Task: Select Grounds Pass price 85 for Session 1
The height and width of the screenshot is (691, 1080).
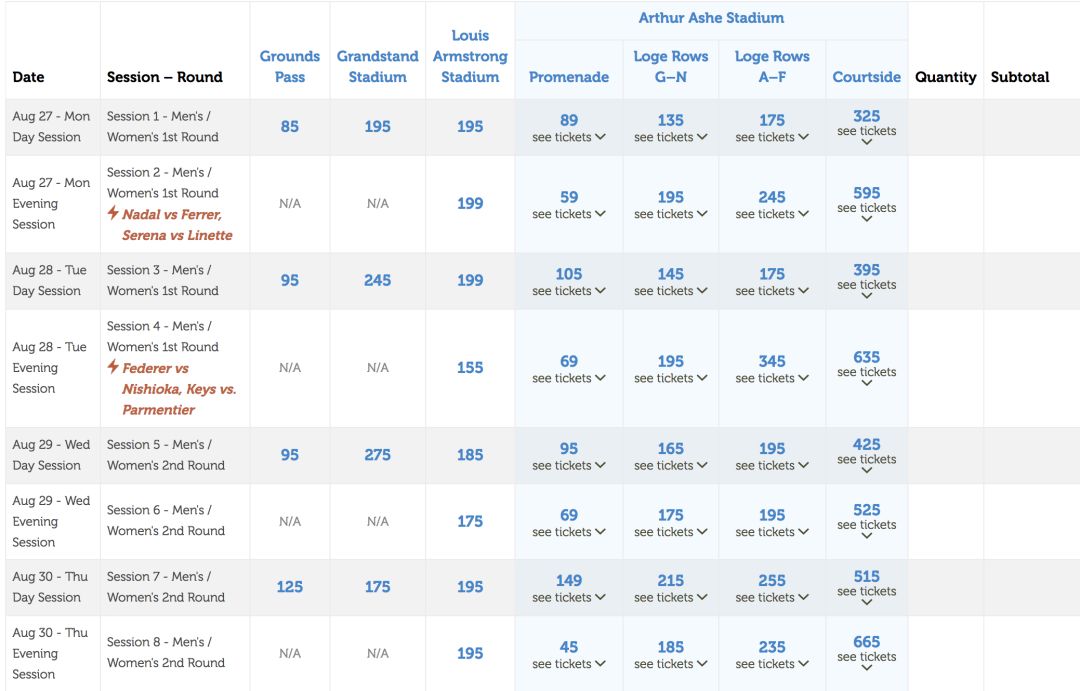Action: pos(290,127)
